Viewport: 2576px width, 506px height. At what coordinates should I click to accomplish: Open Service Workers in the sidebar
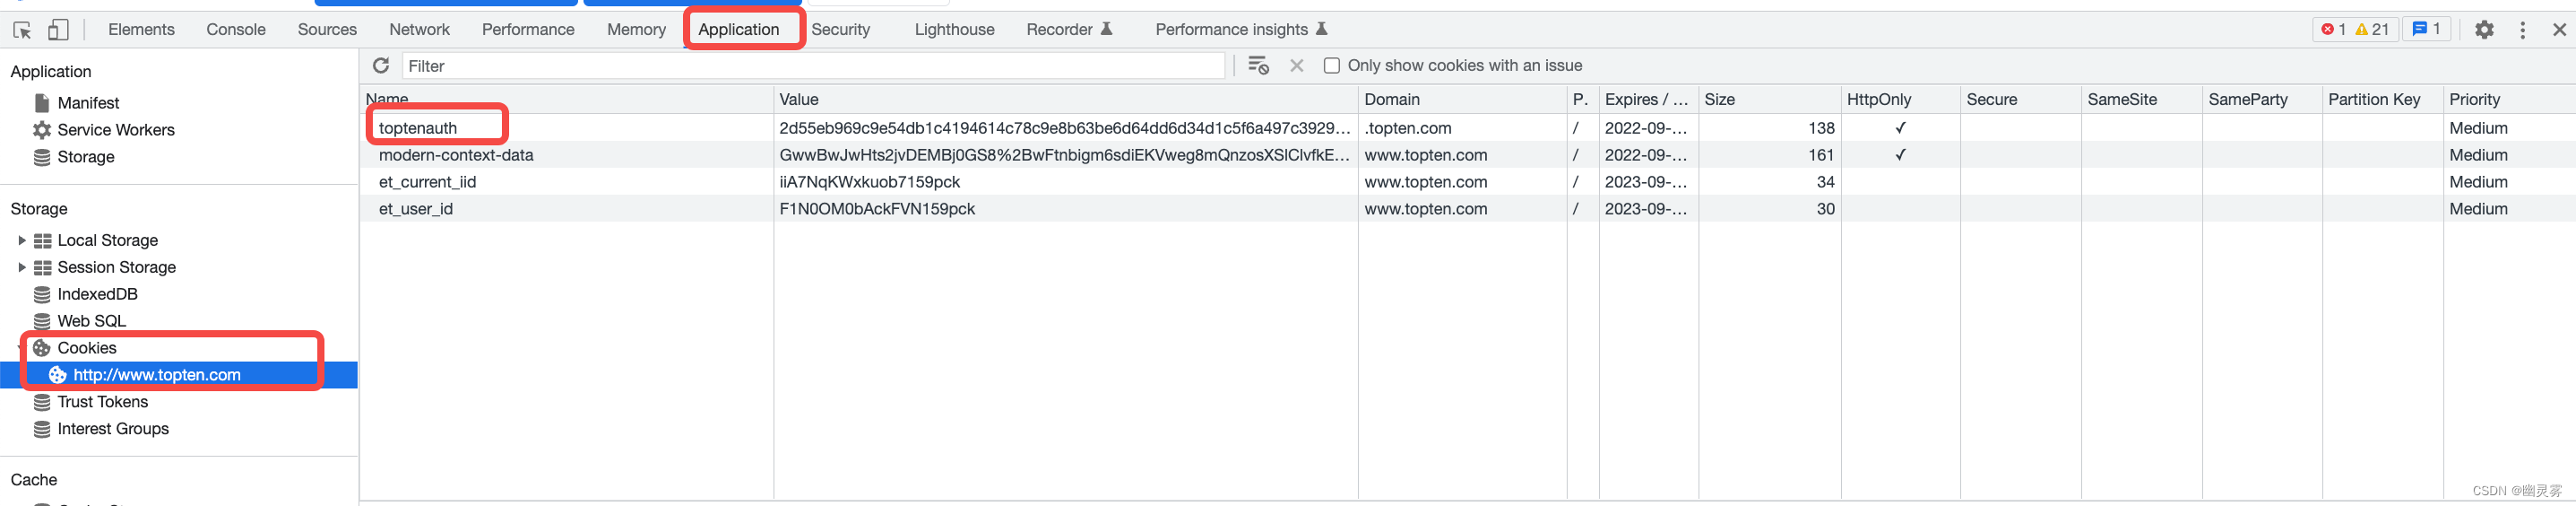point(115,130)
